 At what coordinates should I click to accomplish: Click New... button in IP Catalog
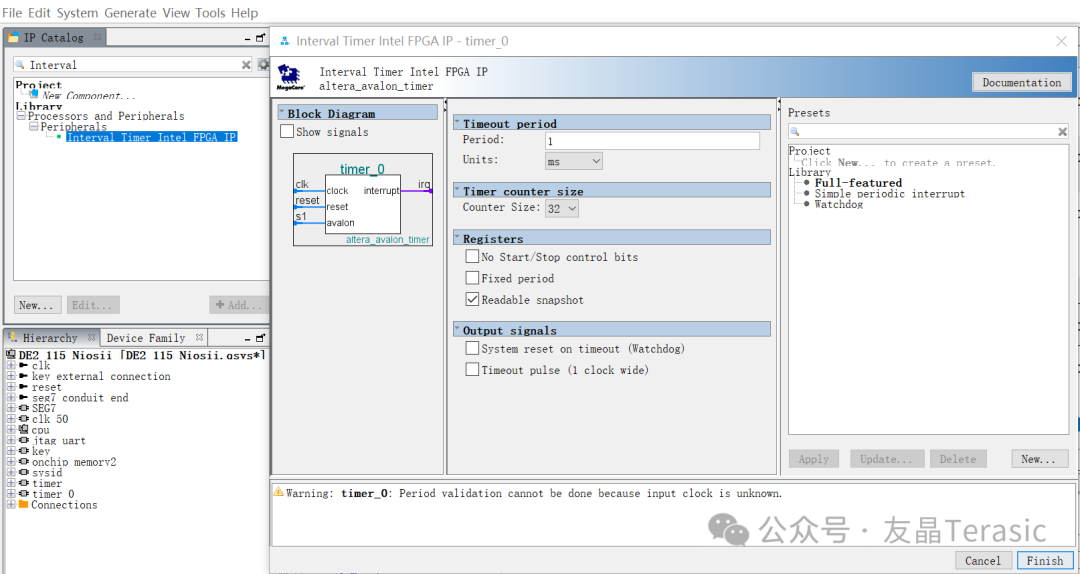pyautogui.click(x=37, y=305)
